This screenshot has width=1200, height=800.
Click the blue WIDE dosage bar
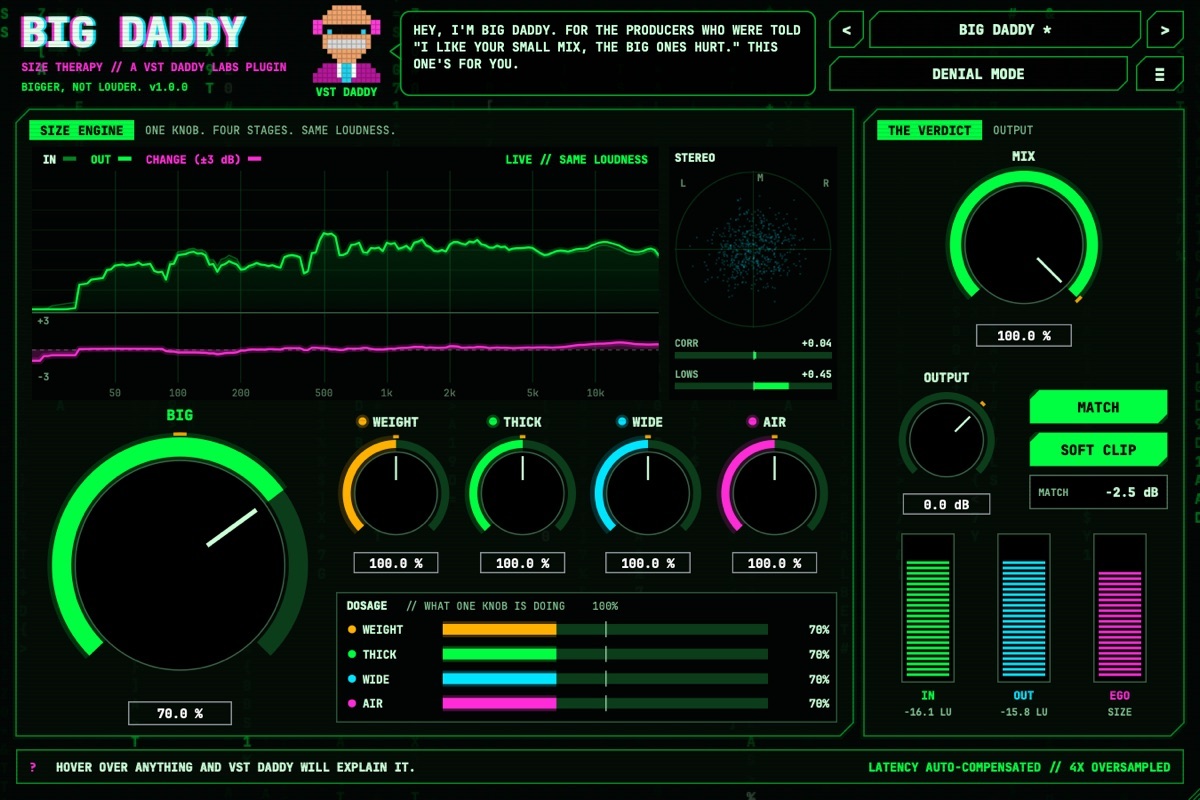pos(605,679)
